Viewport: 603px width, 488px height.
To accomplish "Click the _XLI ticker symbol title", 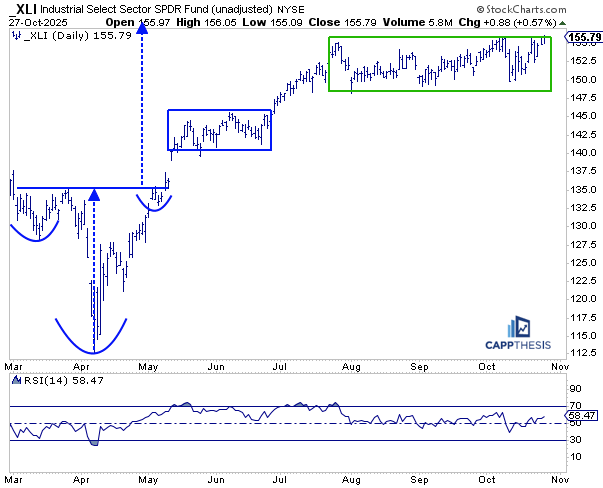I will [22, 9].
